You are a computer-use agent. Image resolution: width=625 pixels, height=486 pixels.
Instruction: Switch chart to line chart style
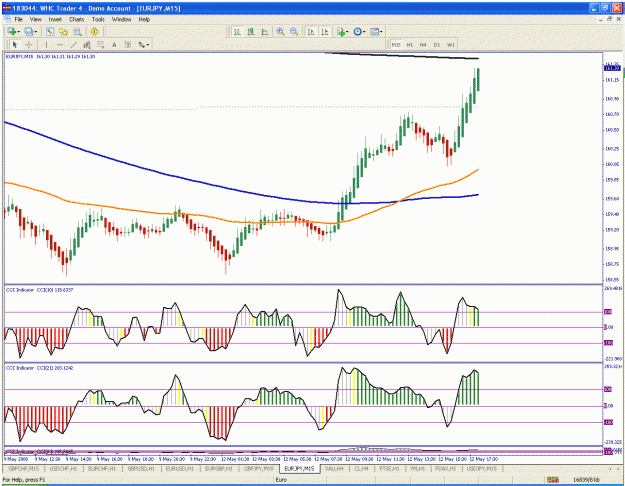(x=264, y=31)
